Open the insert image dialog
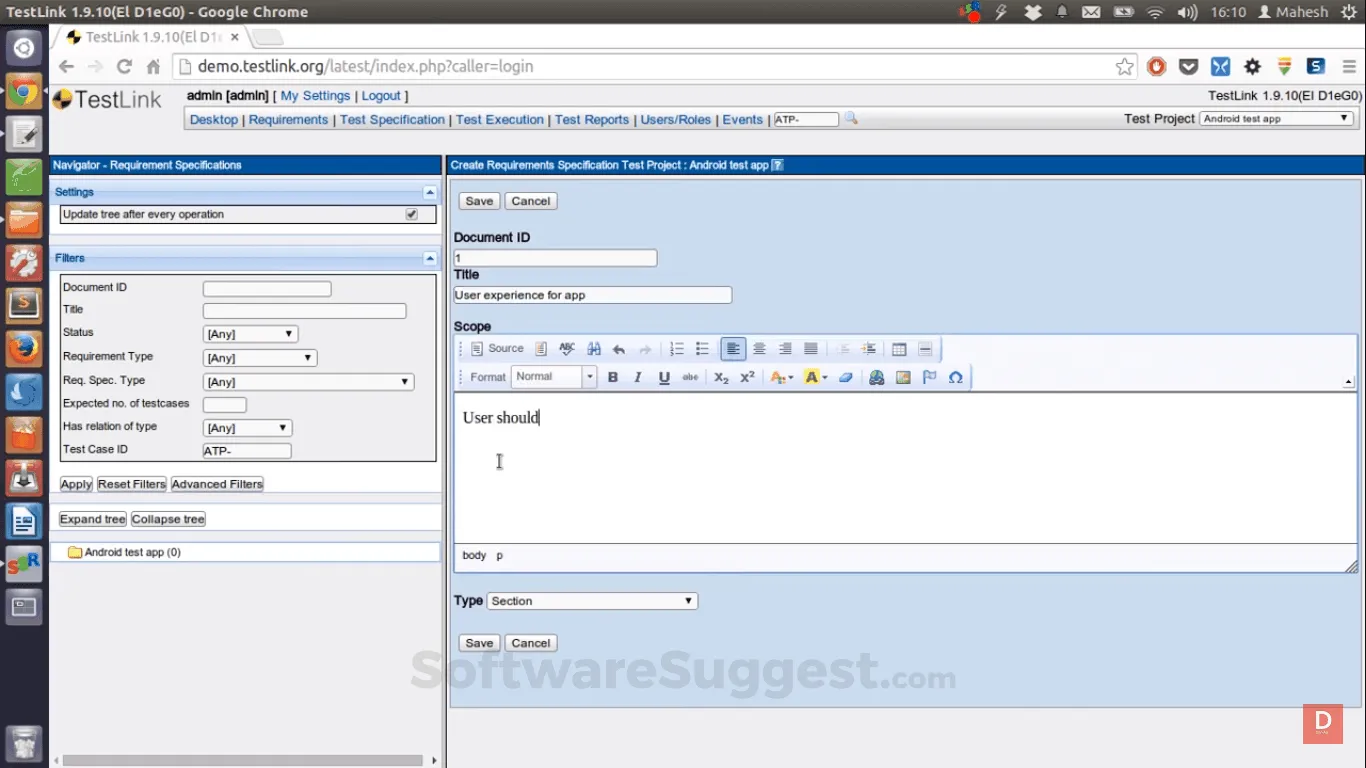Image resolution: width=1366 pixels, height=768 pixels. tap(903, 377)
